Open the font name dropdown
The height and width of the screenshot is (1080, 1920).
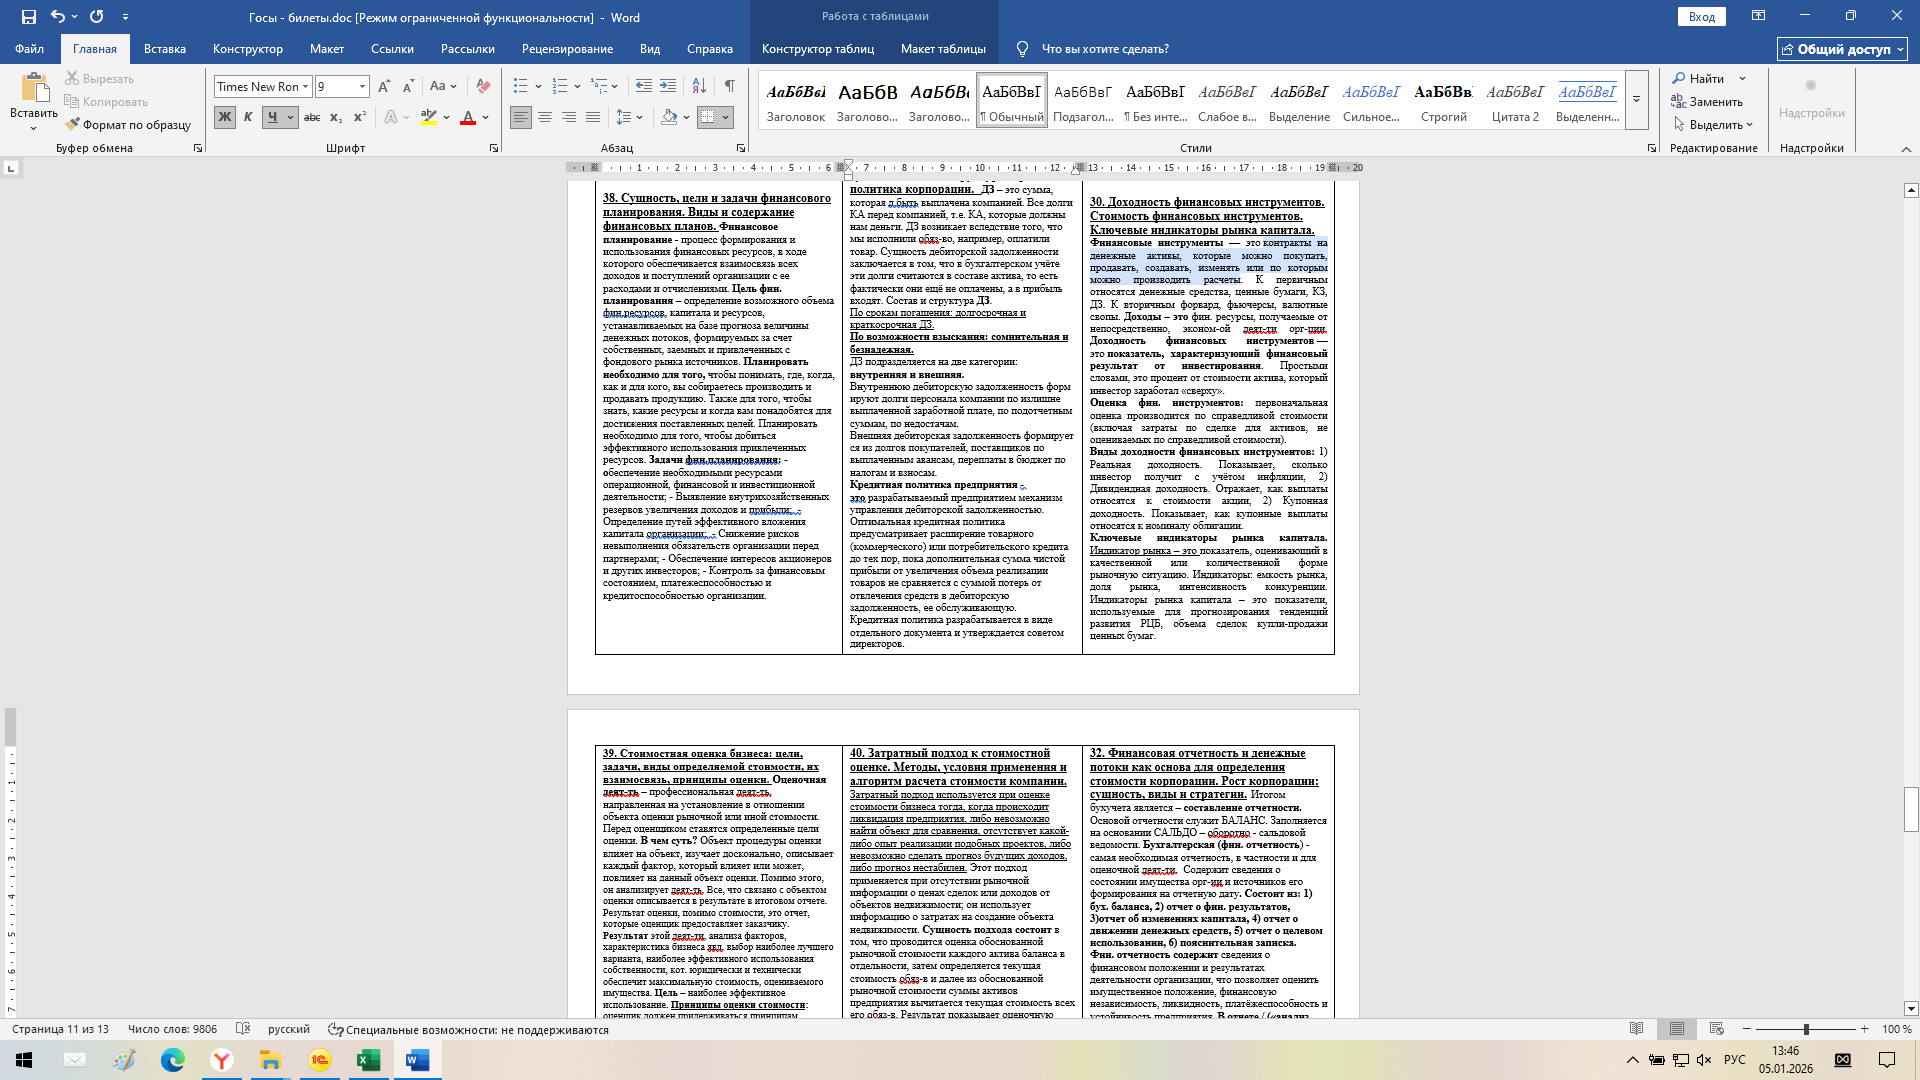coord(305,87)
